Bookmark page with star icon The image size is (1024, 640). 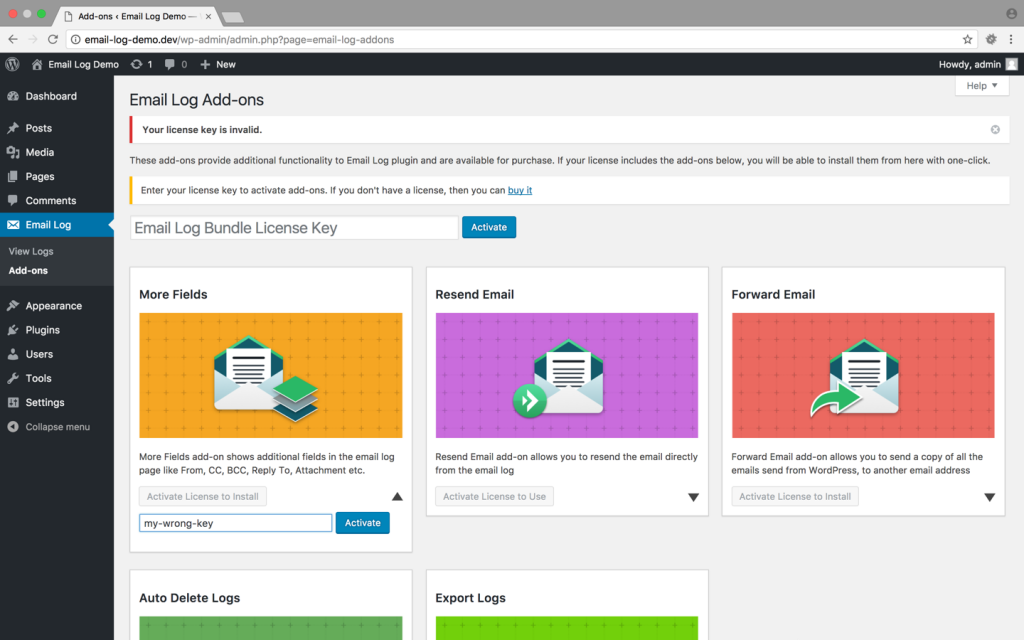[967, 39]
